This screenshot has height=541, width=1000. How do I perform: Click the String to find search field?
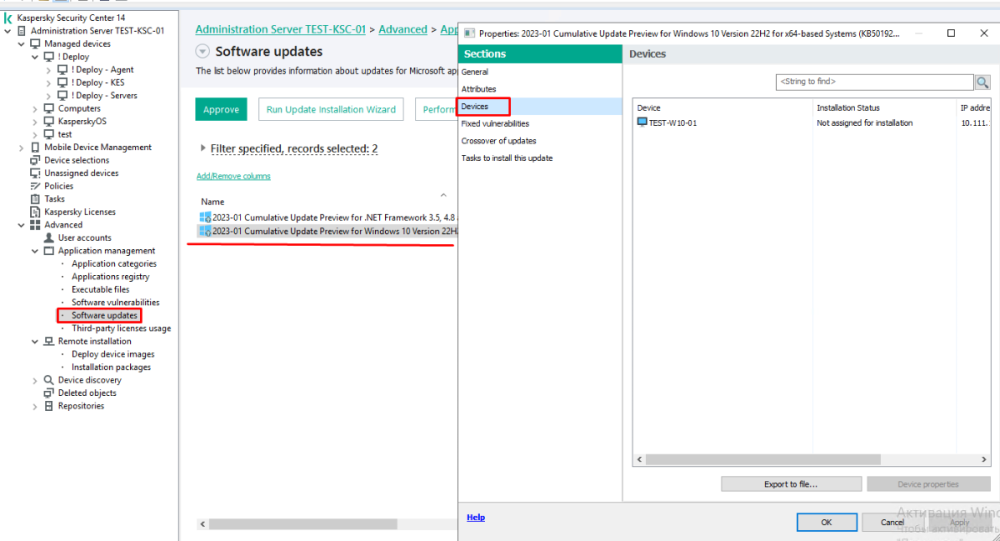click(x=874, y=82)
